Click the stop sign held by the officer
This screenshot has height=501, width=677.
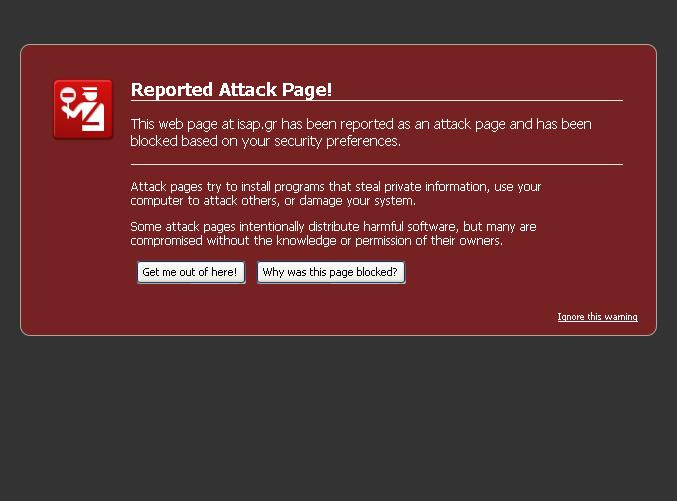[69, 97]
